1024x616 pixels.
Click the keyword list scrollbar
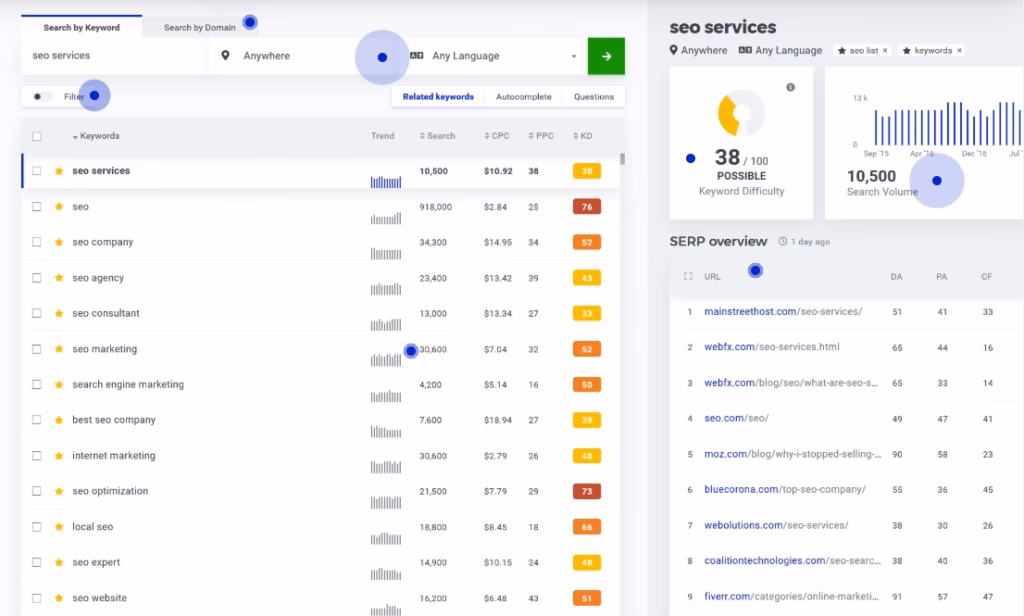click(623, 159)
